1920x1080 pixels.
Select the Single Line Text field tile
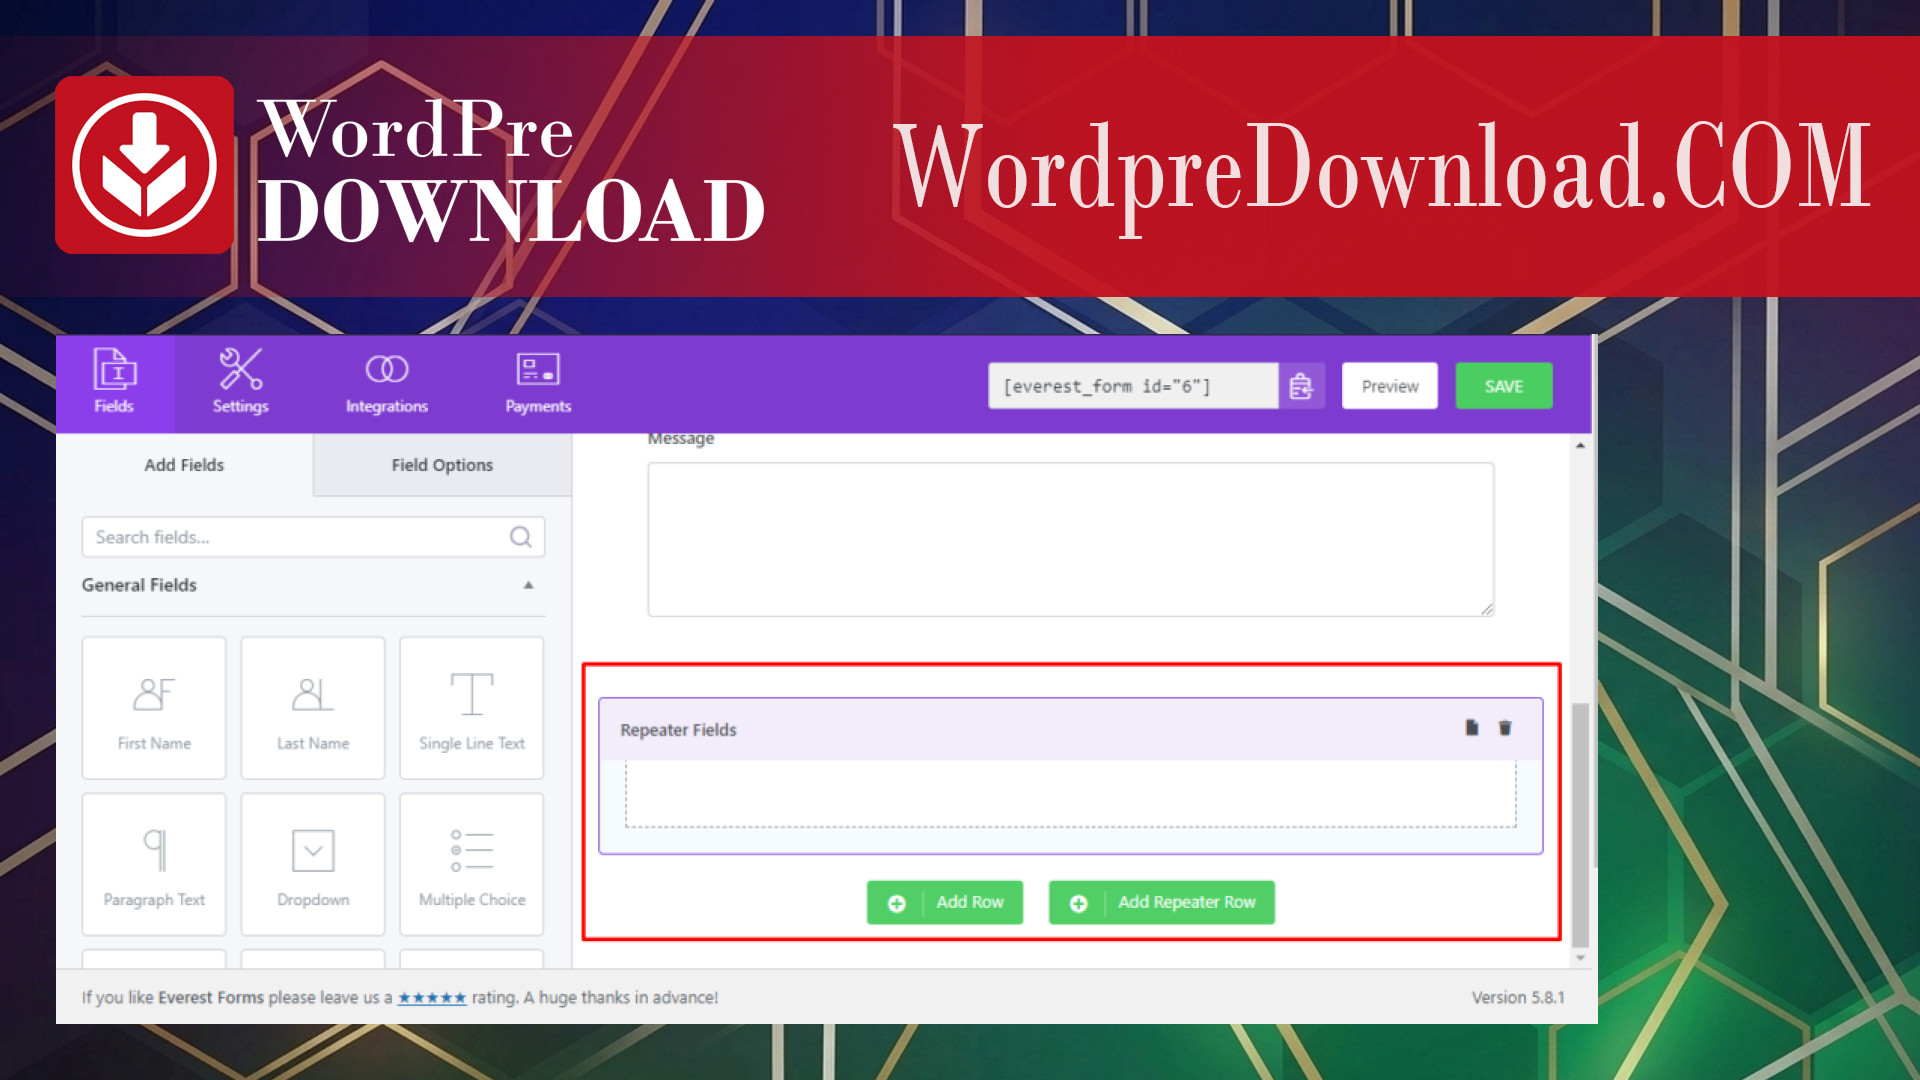[x=472, y=708]
